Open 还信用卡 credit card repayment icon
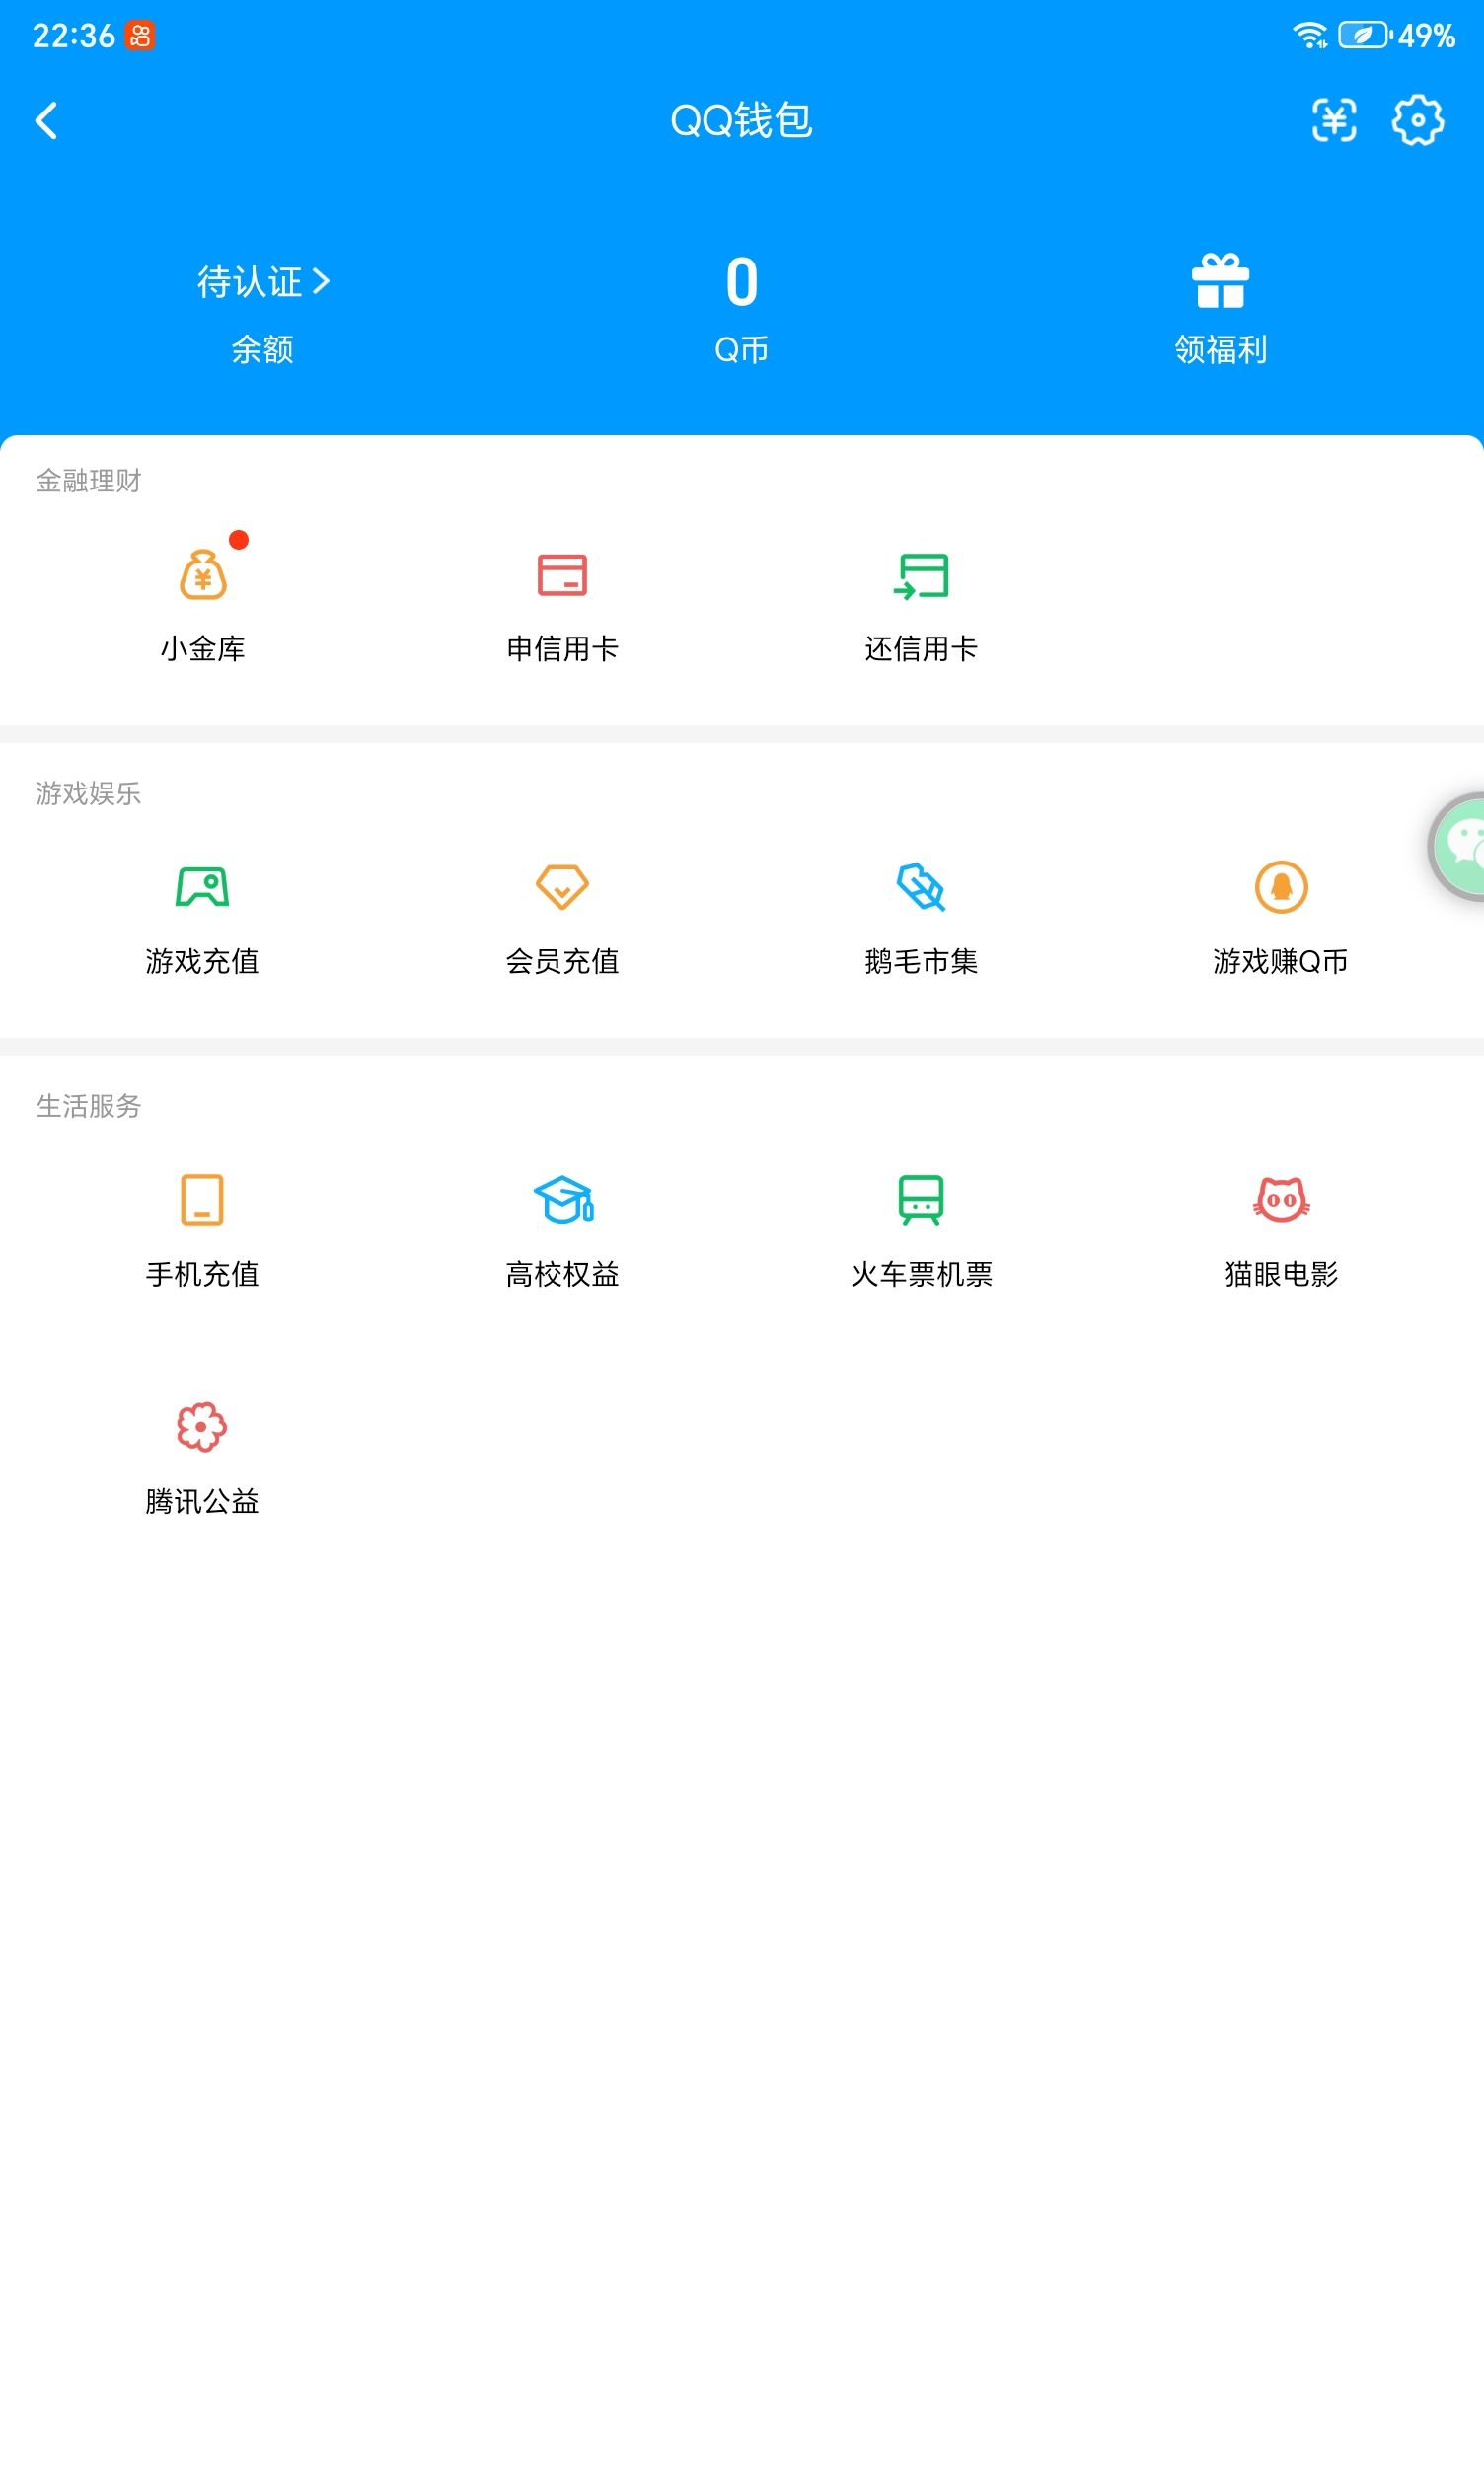This screenshot has width=1484, height=2475. coord(921,575)
